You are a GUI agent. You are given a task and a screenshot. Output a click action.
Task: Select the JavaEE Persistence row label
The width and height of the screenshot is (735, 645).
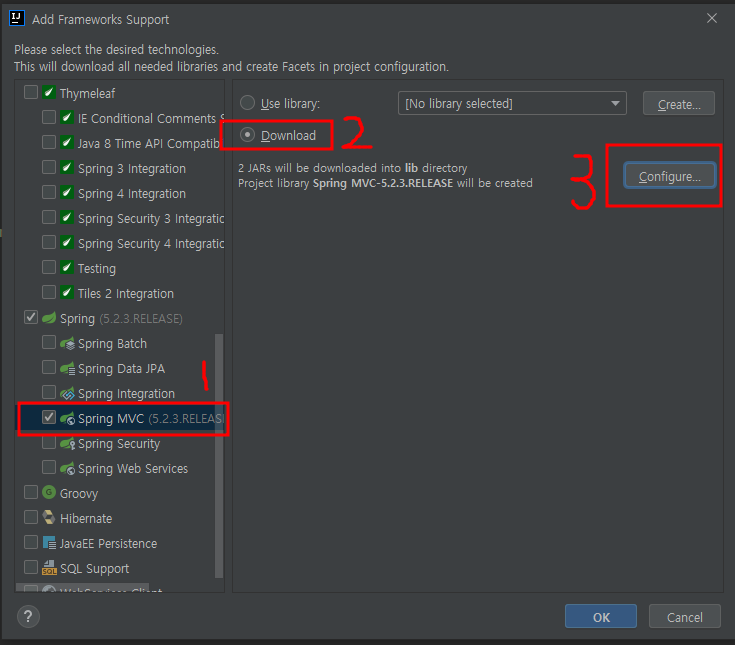108,544
